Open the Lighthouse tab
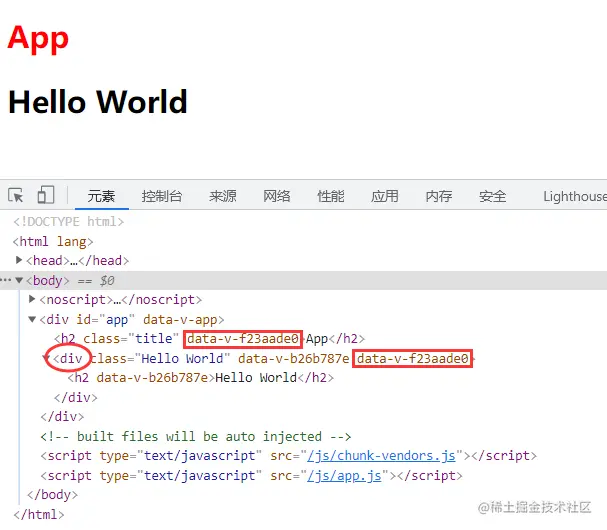Image resolution: width=607 pixels, height=530 pixels. coord(575,196)
